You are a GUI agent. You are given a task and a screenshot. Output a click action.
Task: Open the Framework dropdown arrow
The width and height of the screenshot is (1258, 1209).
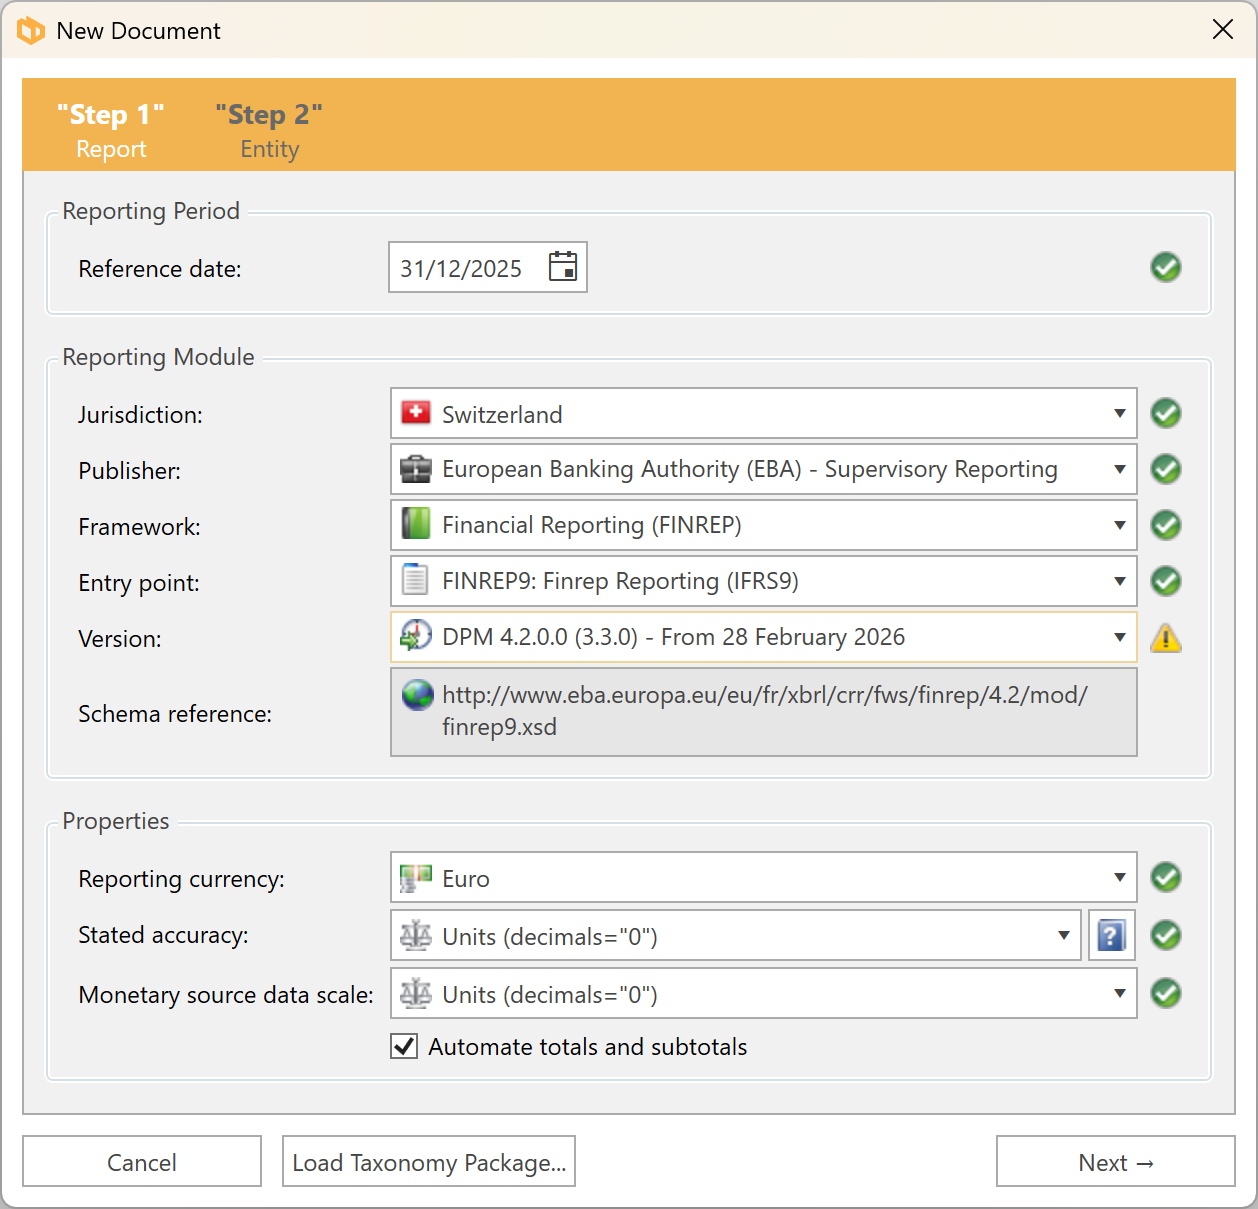click(1119, 526)
